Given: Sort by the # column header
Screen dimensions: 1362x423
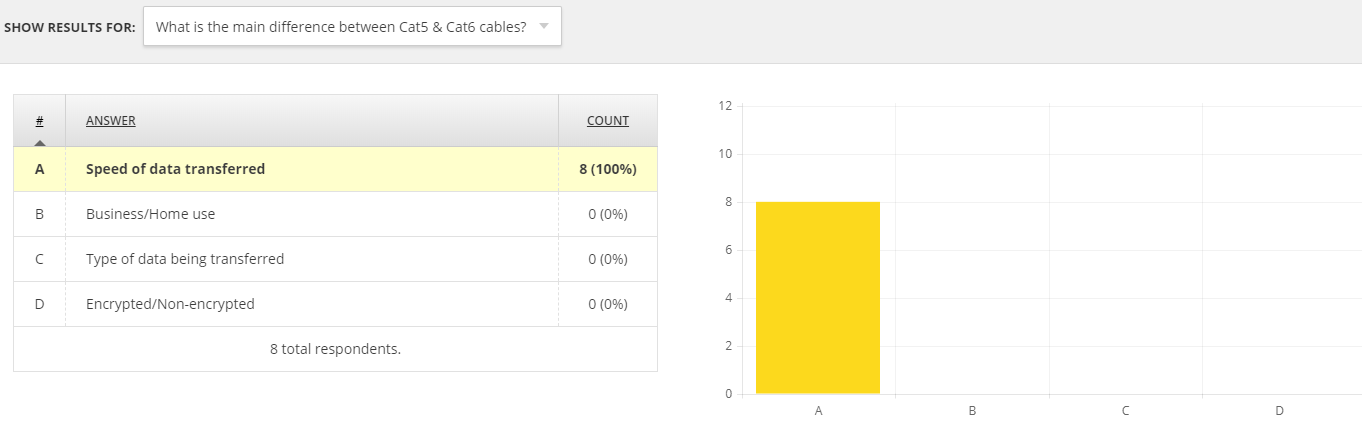Looking at the screenshot, I should [x=39, y=121].
